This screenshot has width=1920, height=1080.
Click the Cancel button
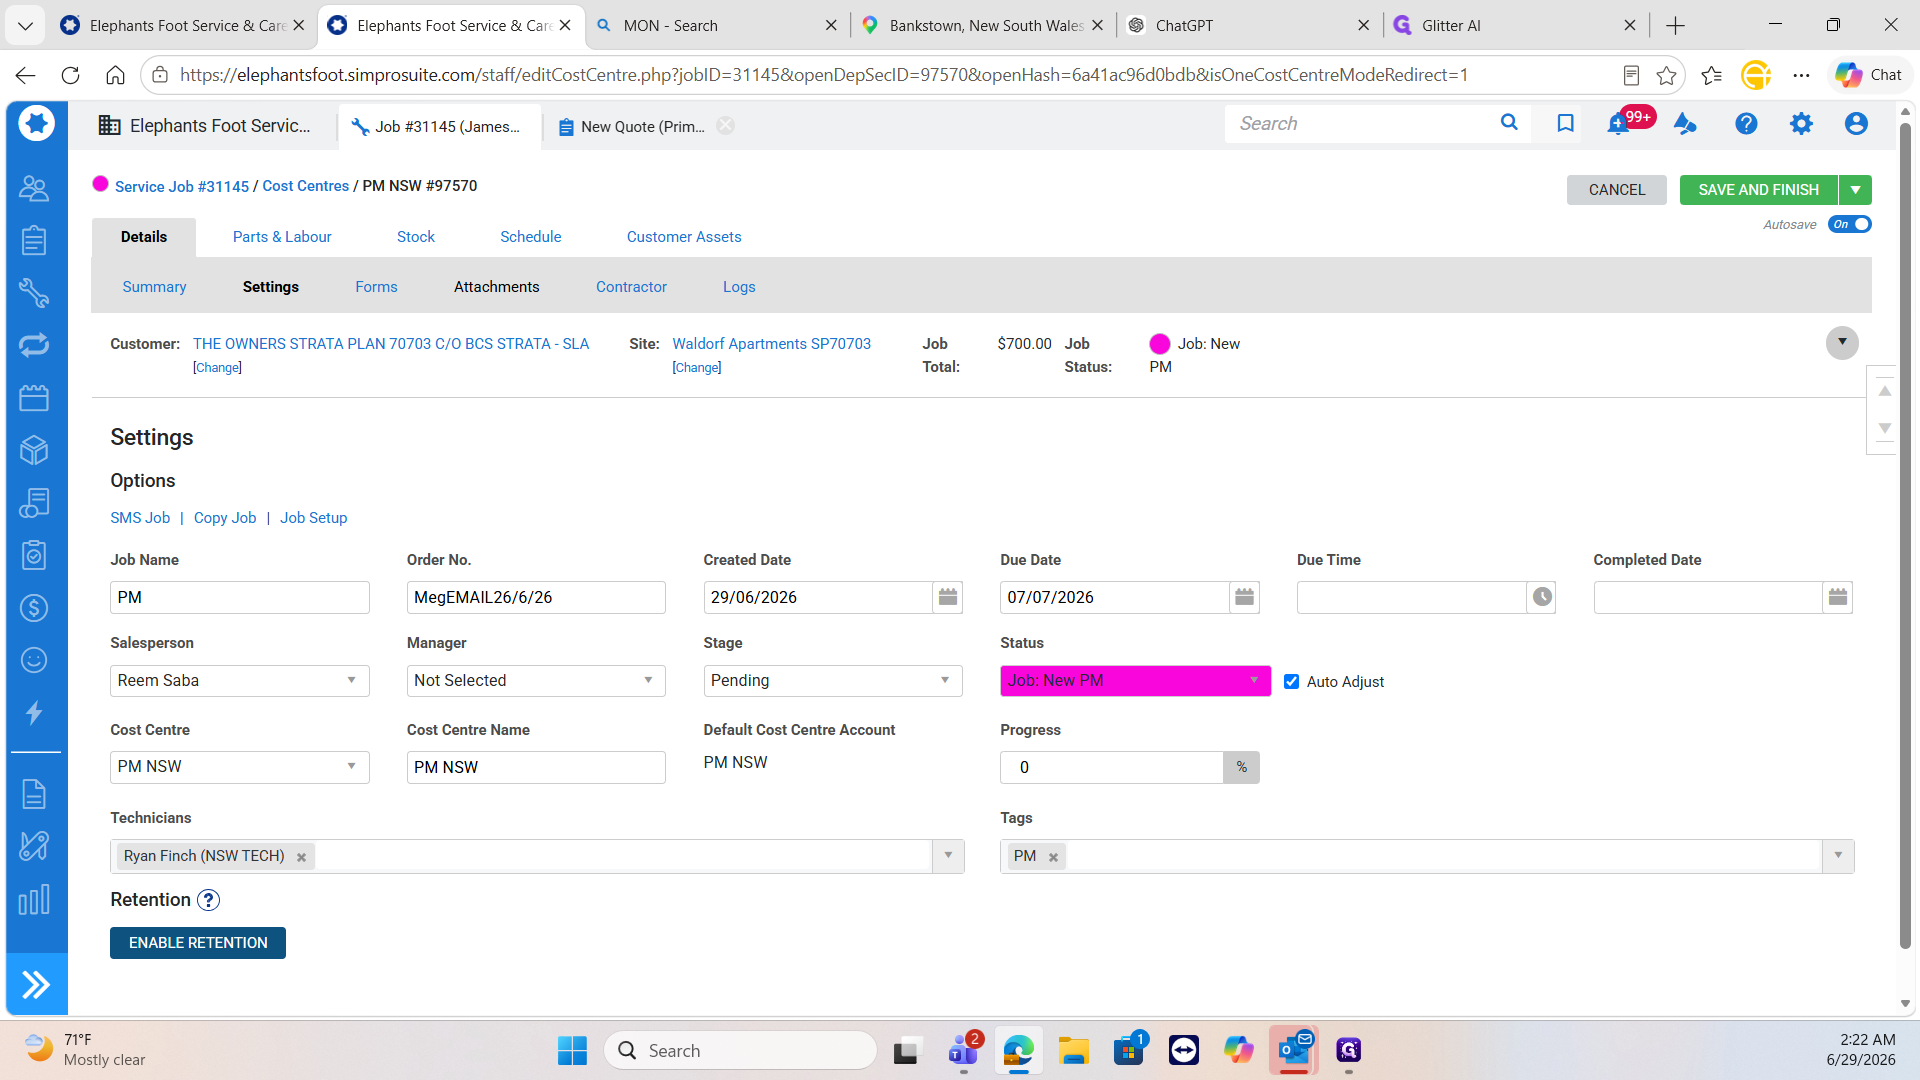(1617, 190)
